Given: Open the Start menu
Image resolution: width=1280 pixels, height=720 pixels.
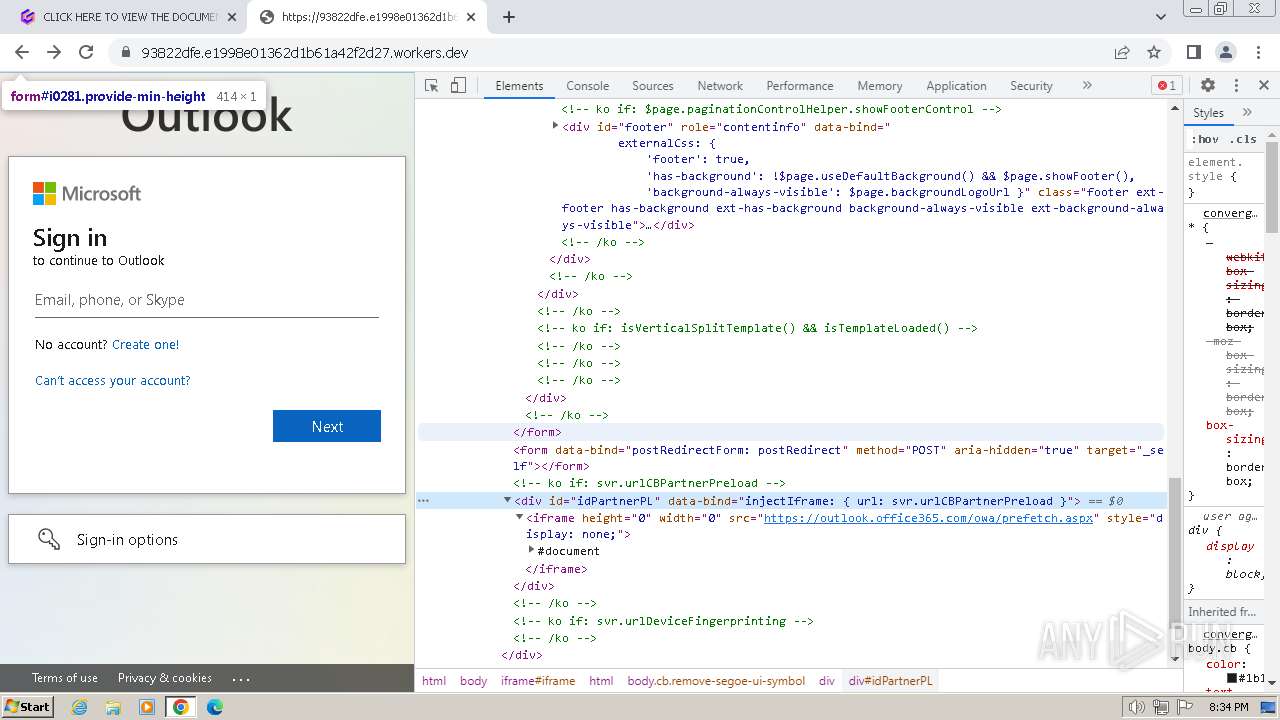Looking at the screenshot, I should point(27,707).
